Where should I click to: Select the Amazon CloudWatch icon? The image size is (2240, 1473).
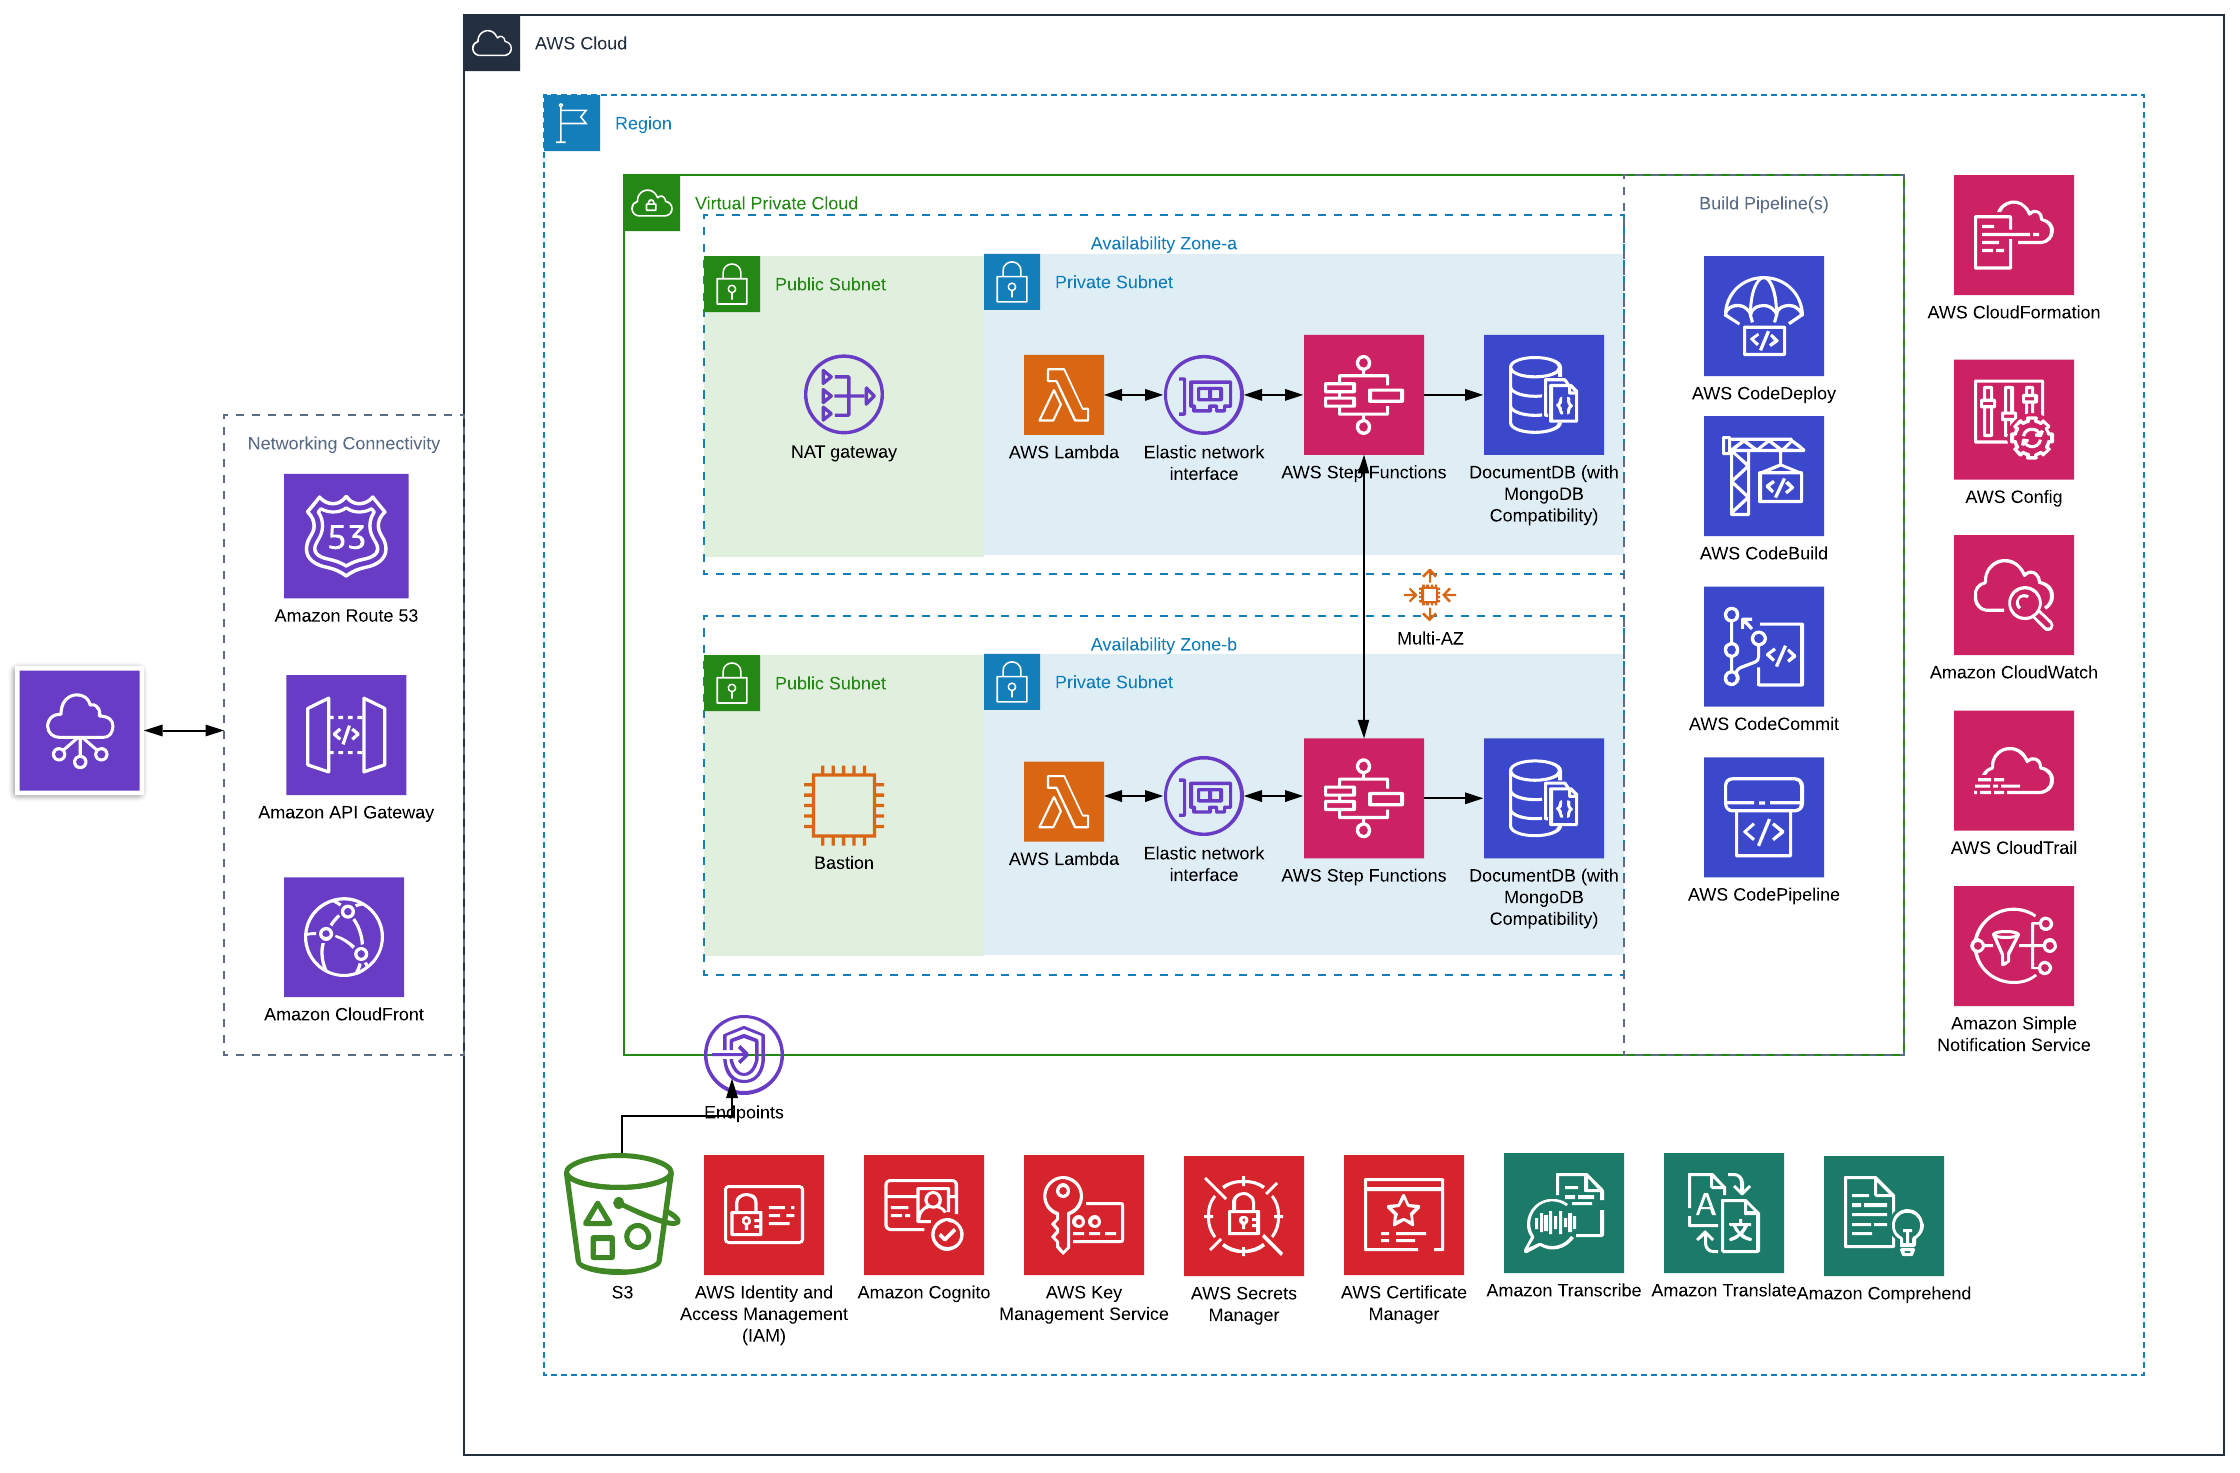tap(2014, 595)
